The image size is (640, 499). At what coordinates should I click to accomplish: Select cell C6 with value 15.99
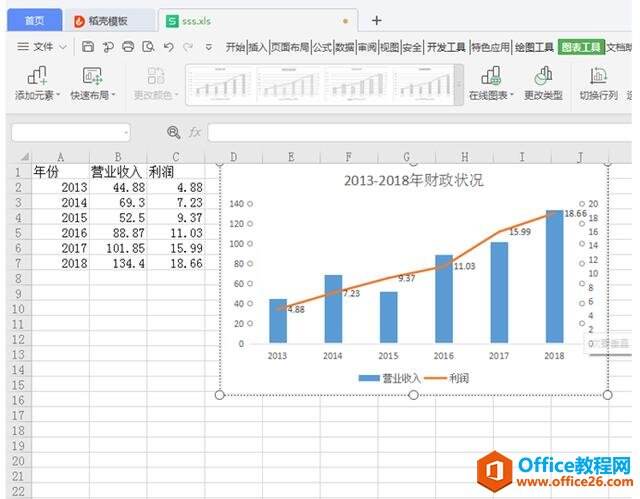coord(176,248)
